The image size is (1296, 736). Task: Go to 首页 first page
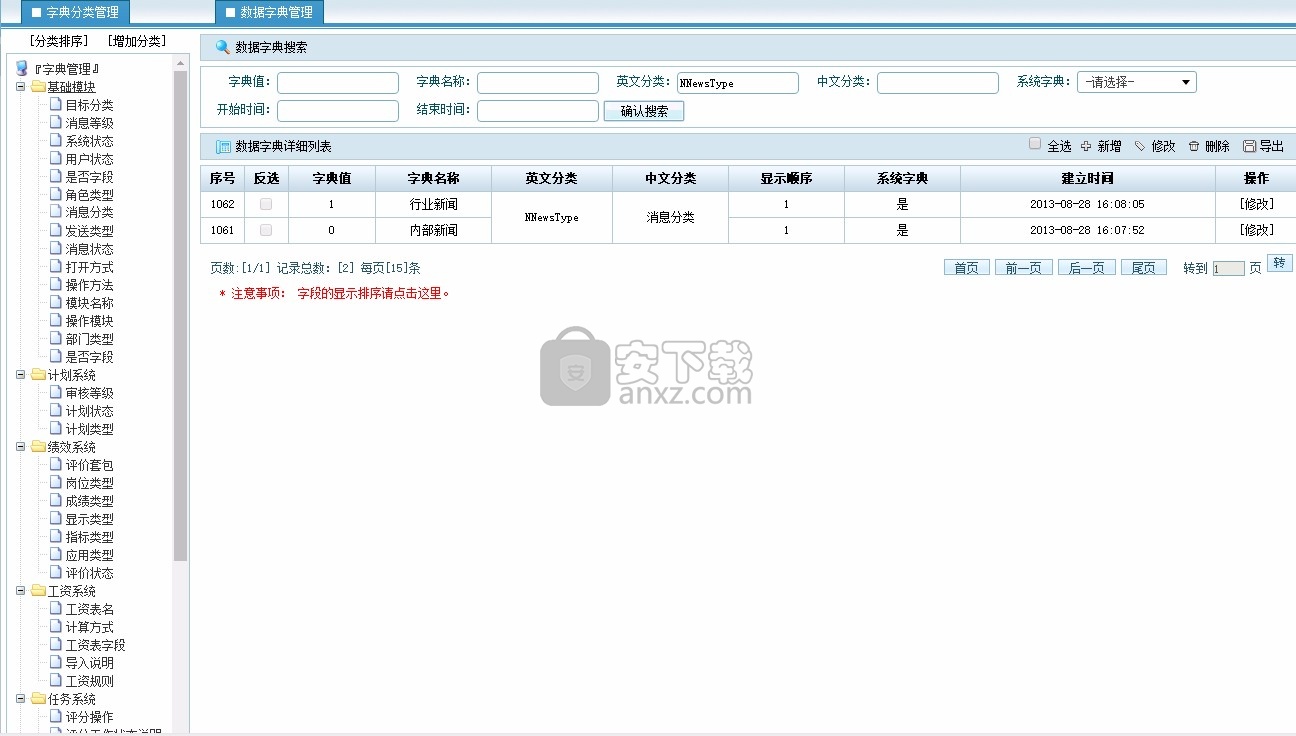[x=967, y=268]
